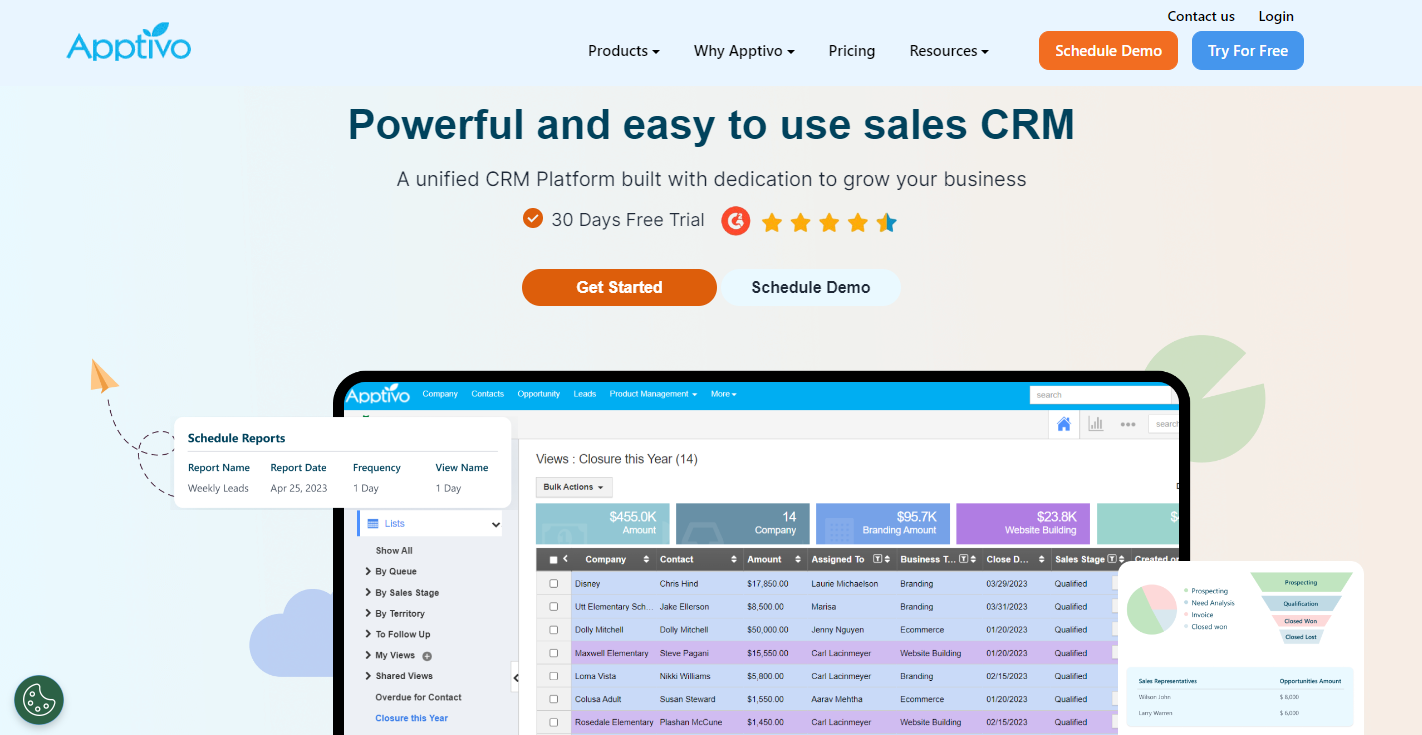Check the Loma Vista row checkbox
Image resolution: width=1422 pixels, height=735 pixels.
(554, 676)
